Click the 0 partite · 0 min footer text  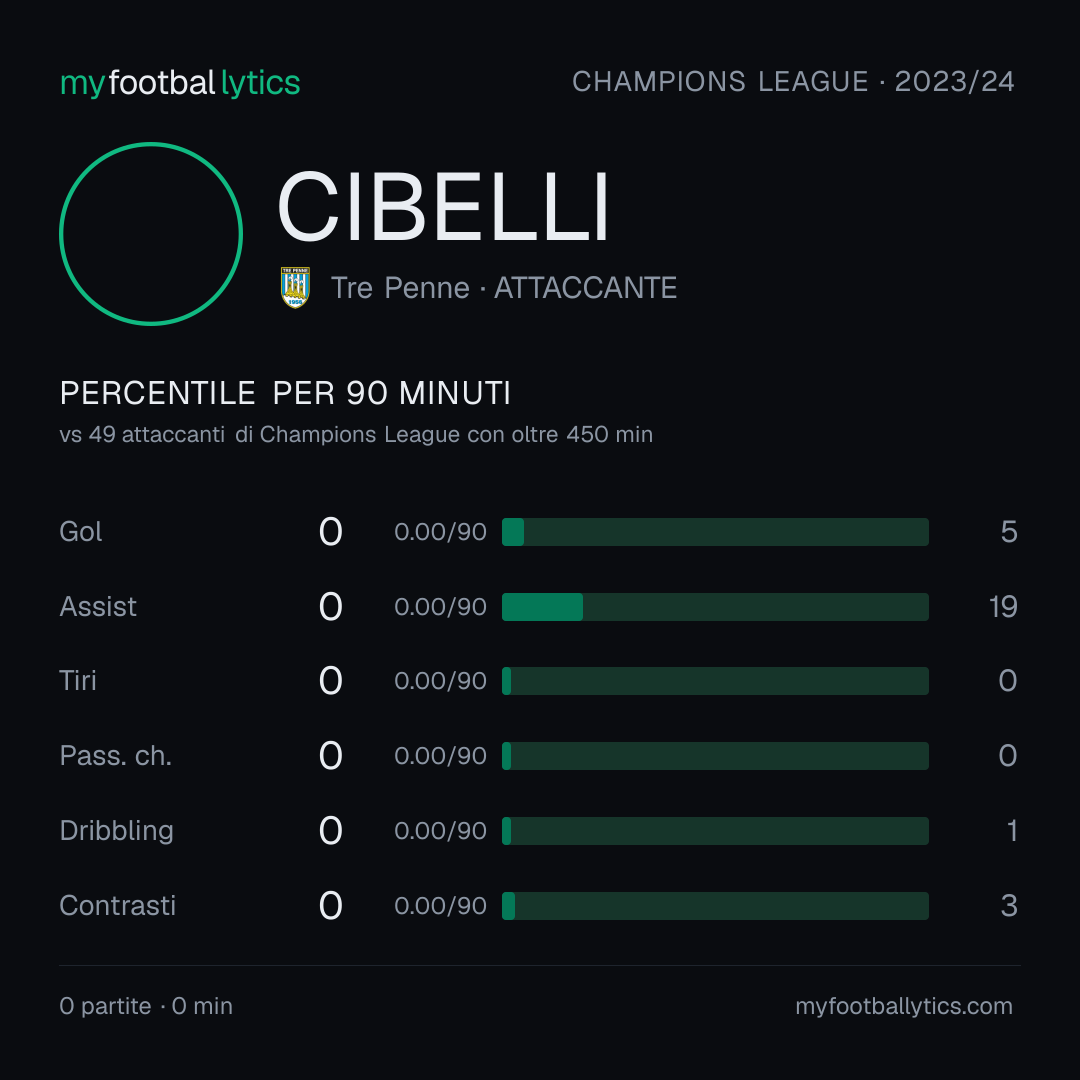tap(146, 1006)
